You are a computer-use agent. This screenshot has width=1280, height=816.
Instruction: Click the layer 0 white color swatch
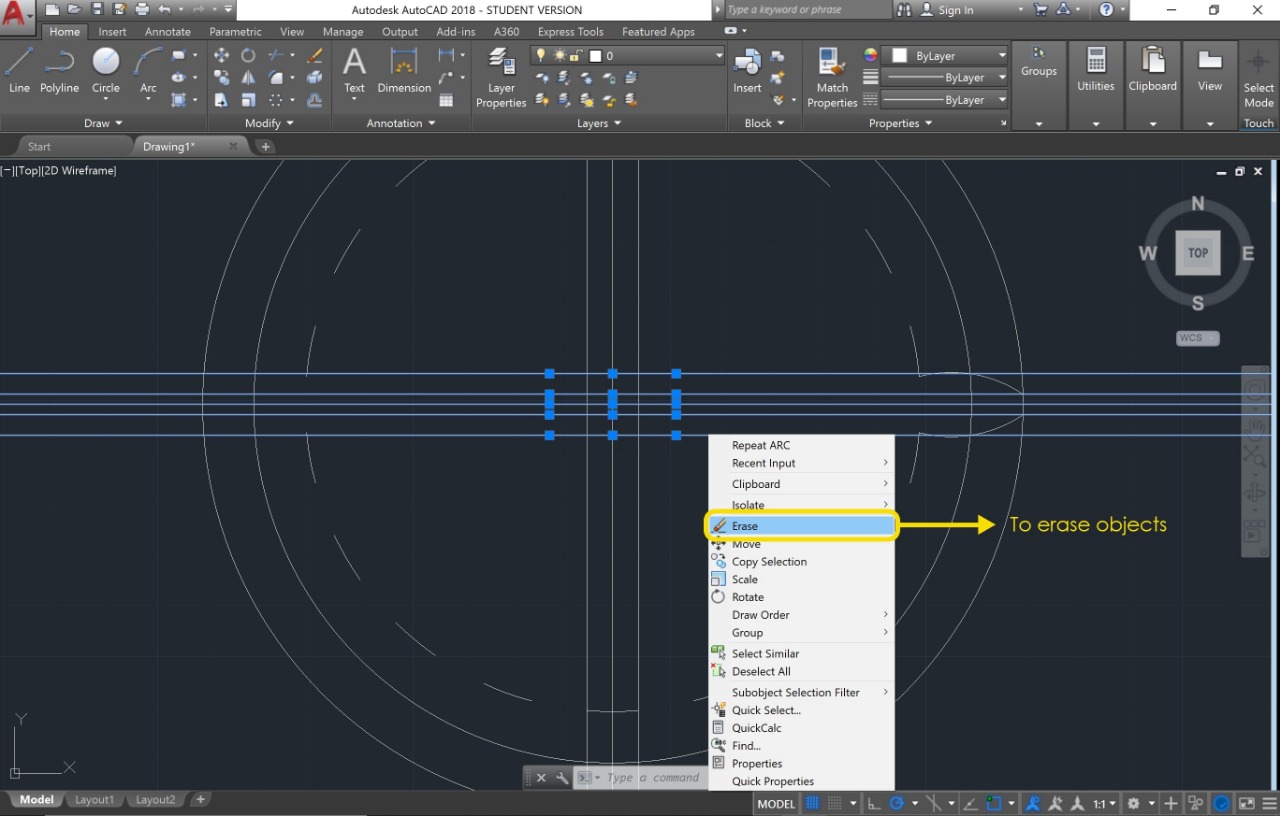click(x=596, y=56)
